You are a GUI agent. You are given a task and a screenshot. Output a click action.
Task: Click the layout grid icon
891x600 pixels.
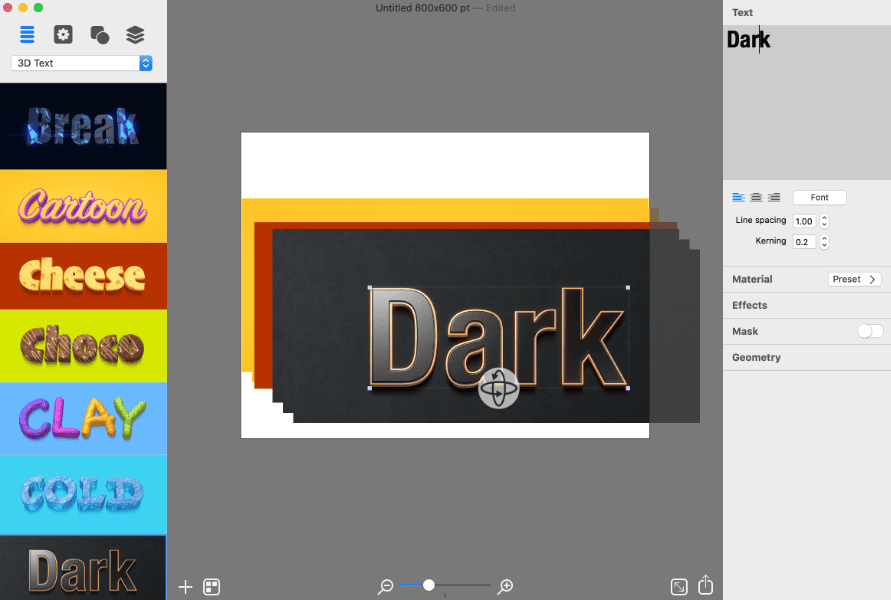pos(211,586)
